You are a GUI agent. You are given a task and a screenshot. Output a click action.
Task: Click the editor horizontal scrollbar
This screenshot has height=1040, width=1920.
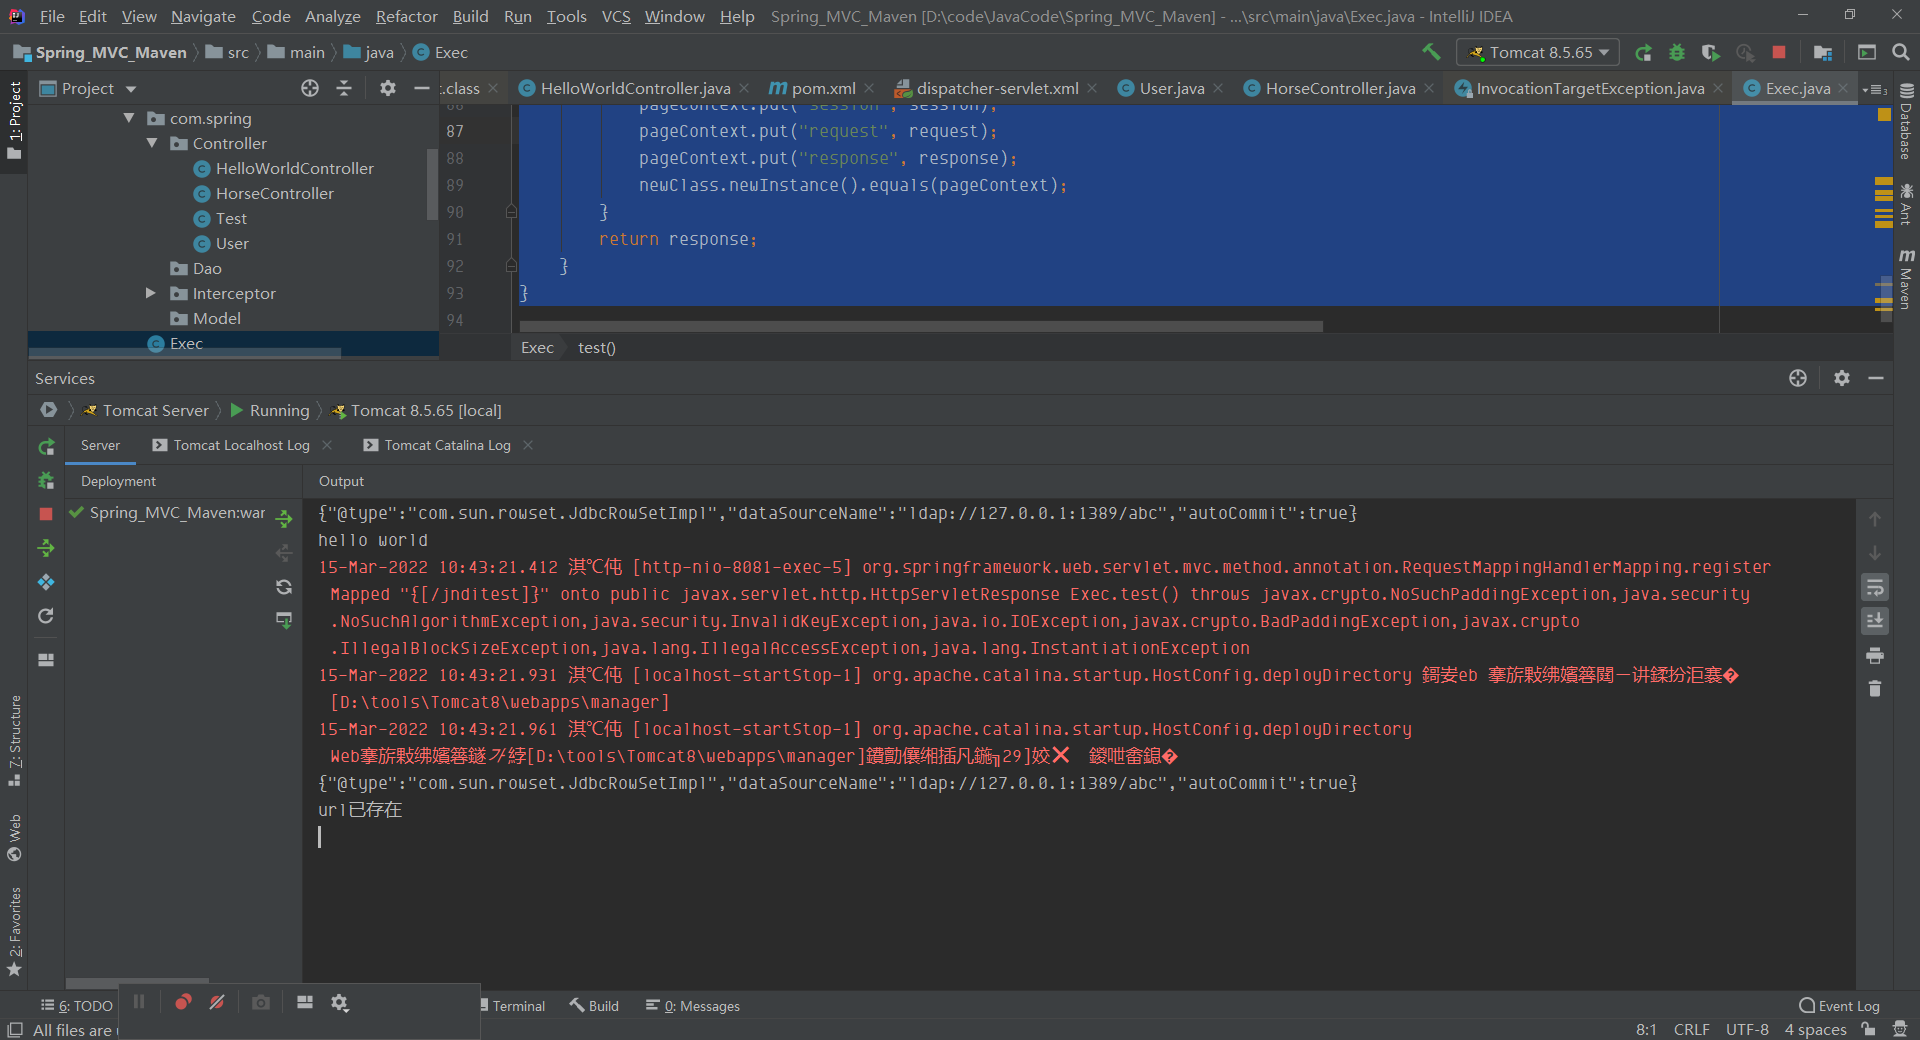920,327
